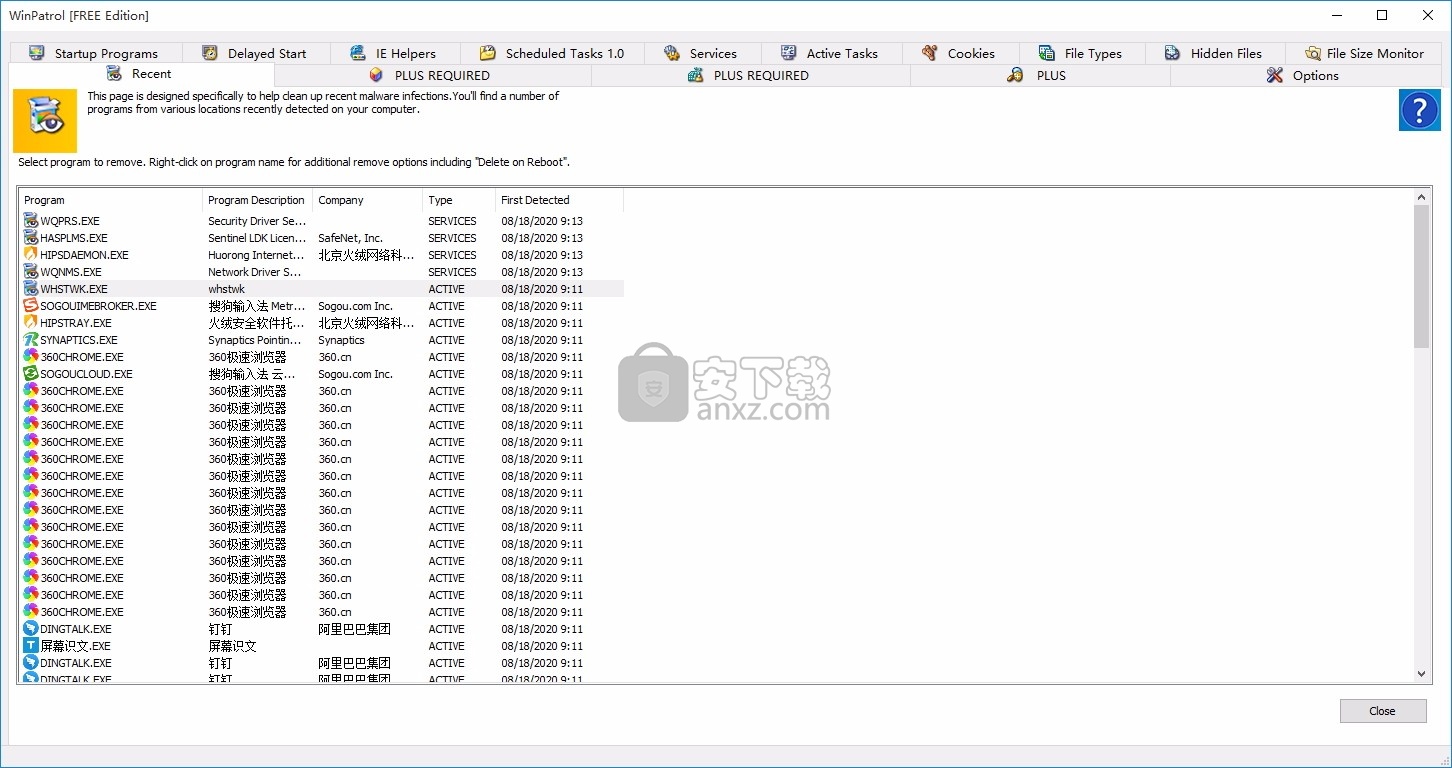Open the Startup Programs tab
The image size is (1452, 768).
(x=96, y=53)
